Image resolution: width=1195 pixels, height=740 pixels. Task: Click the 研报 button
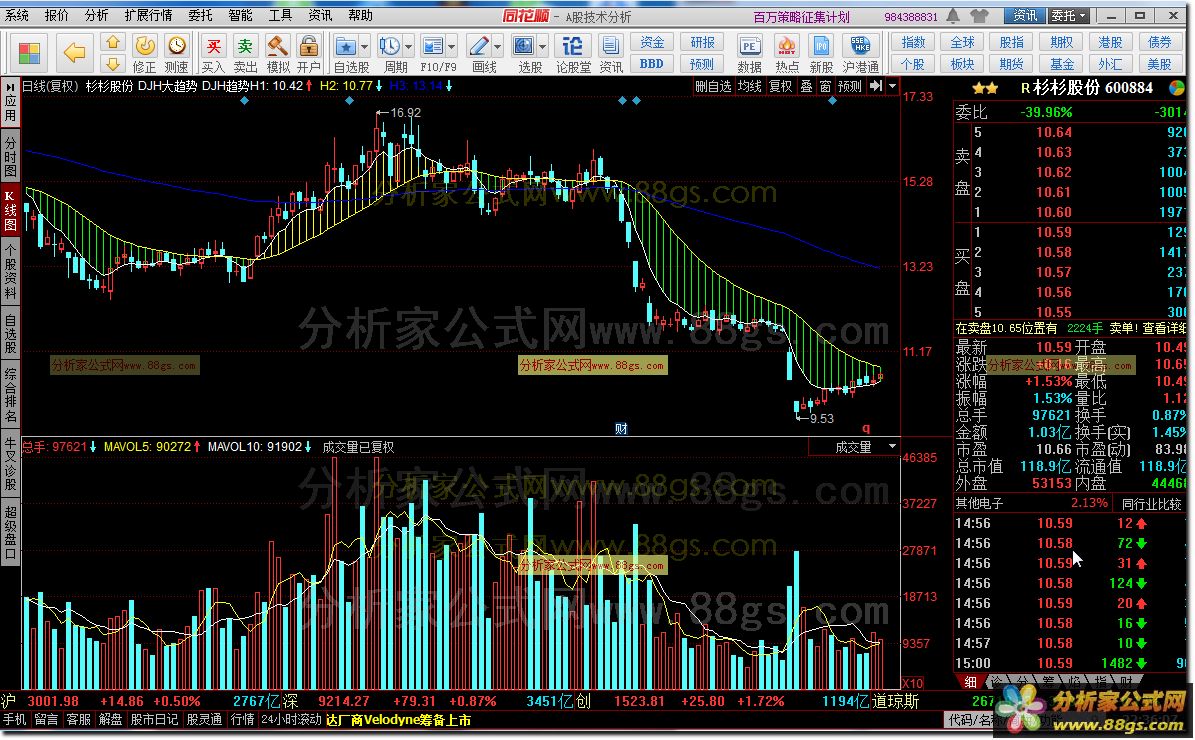point(702,43)
